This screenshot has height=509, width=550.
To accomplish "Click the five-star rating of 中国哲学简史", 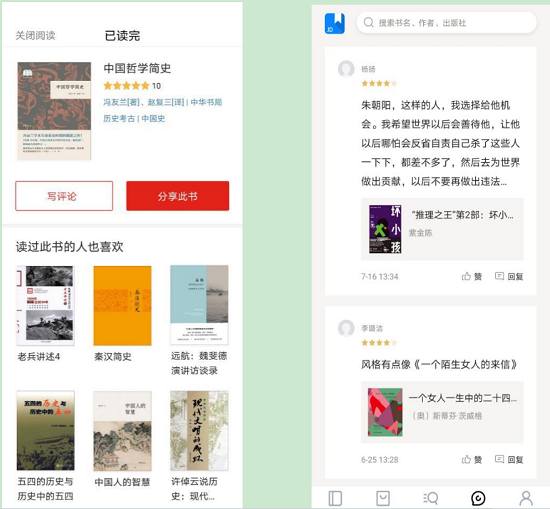I will coord(126,86).
